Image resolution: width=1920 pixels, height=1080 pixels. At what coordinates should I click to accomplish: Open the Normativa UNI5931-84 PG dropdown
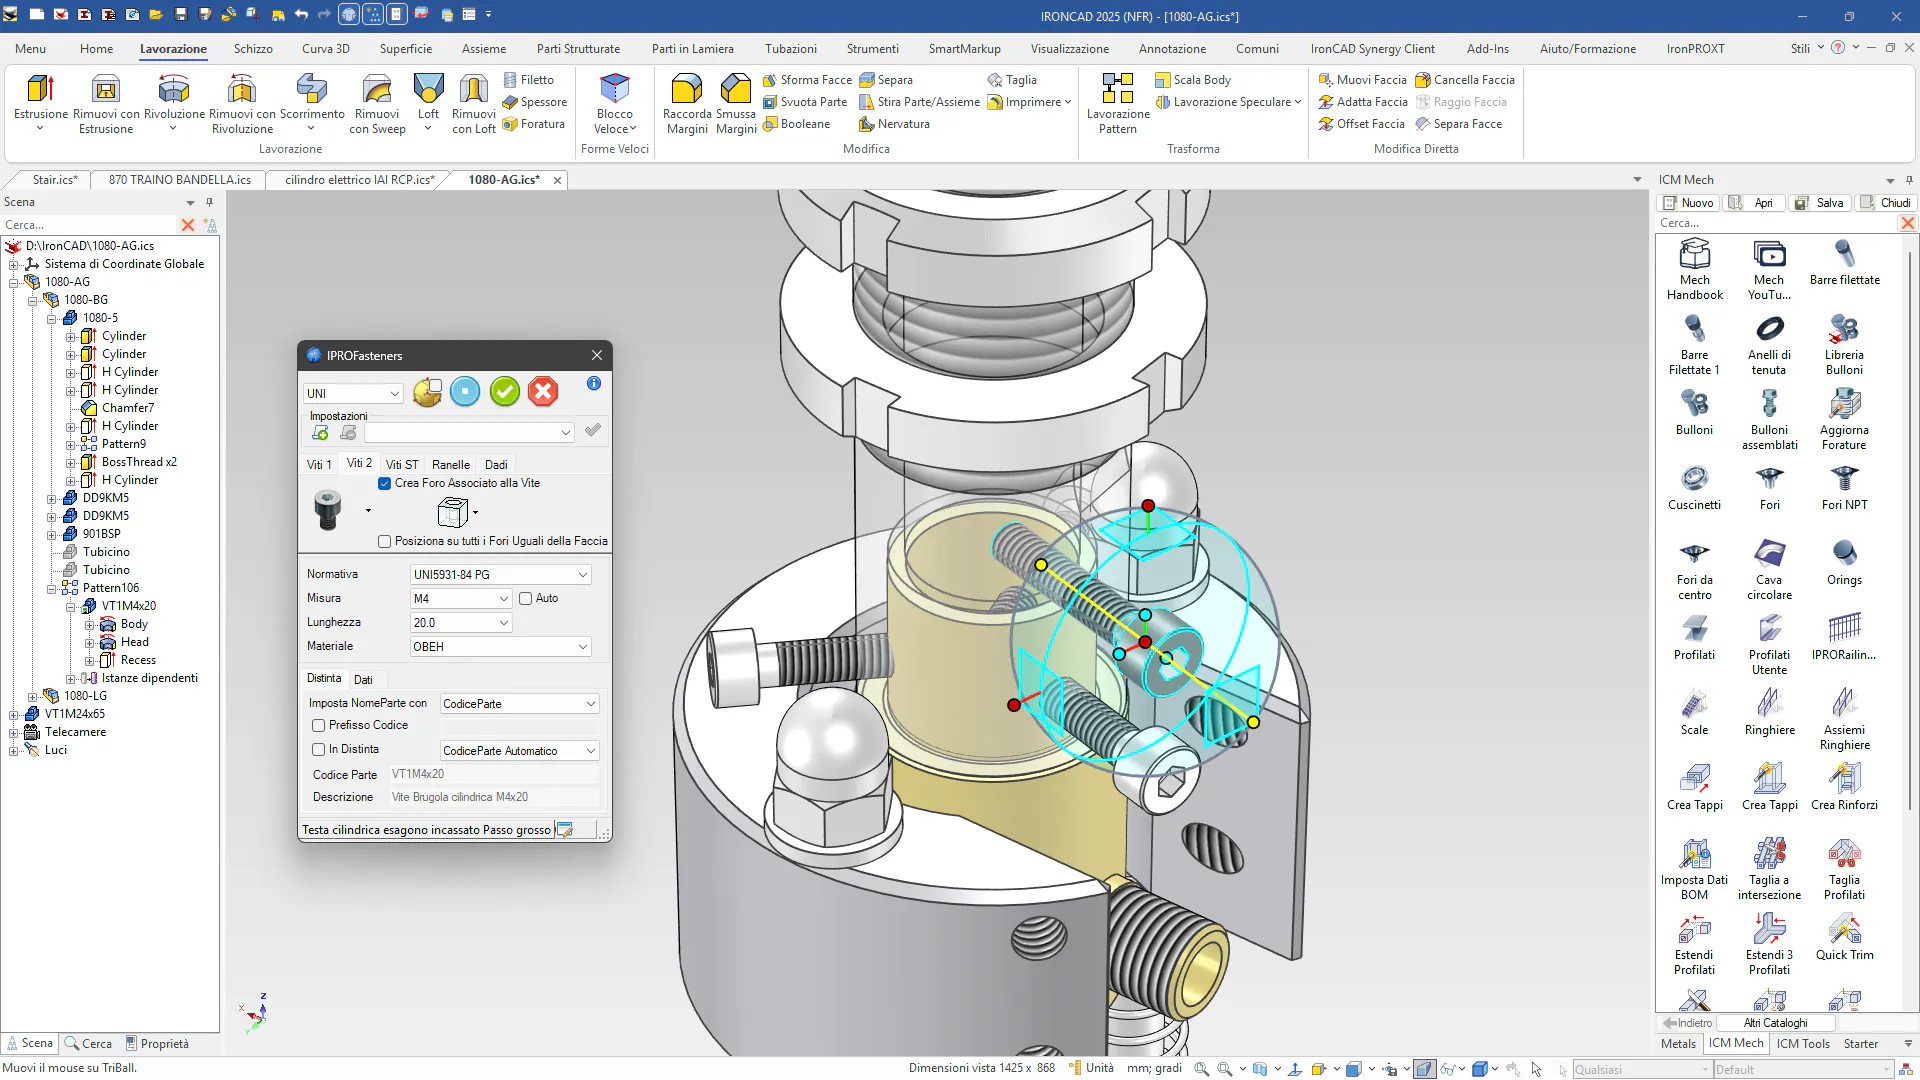click(x=582, y=575)
